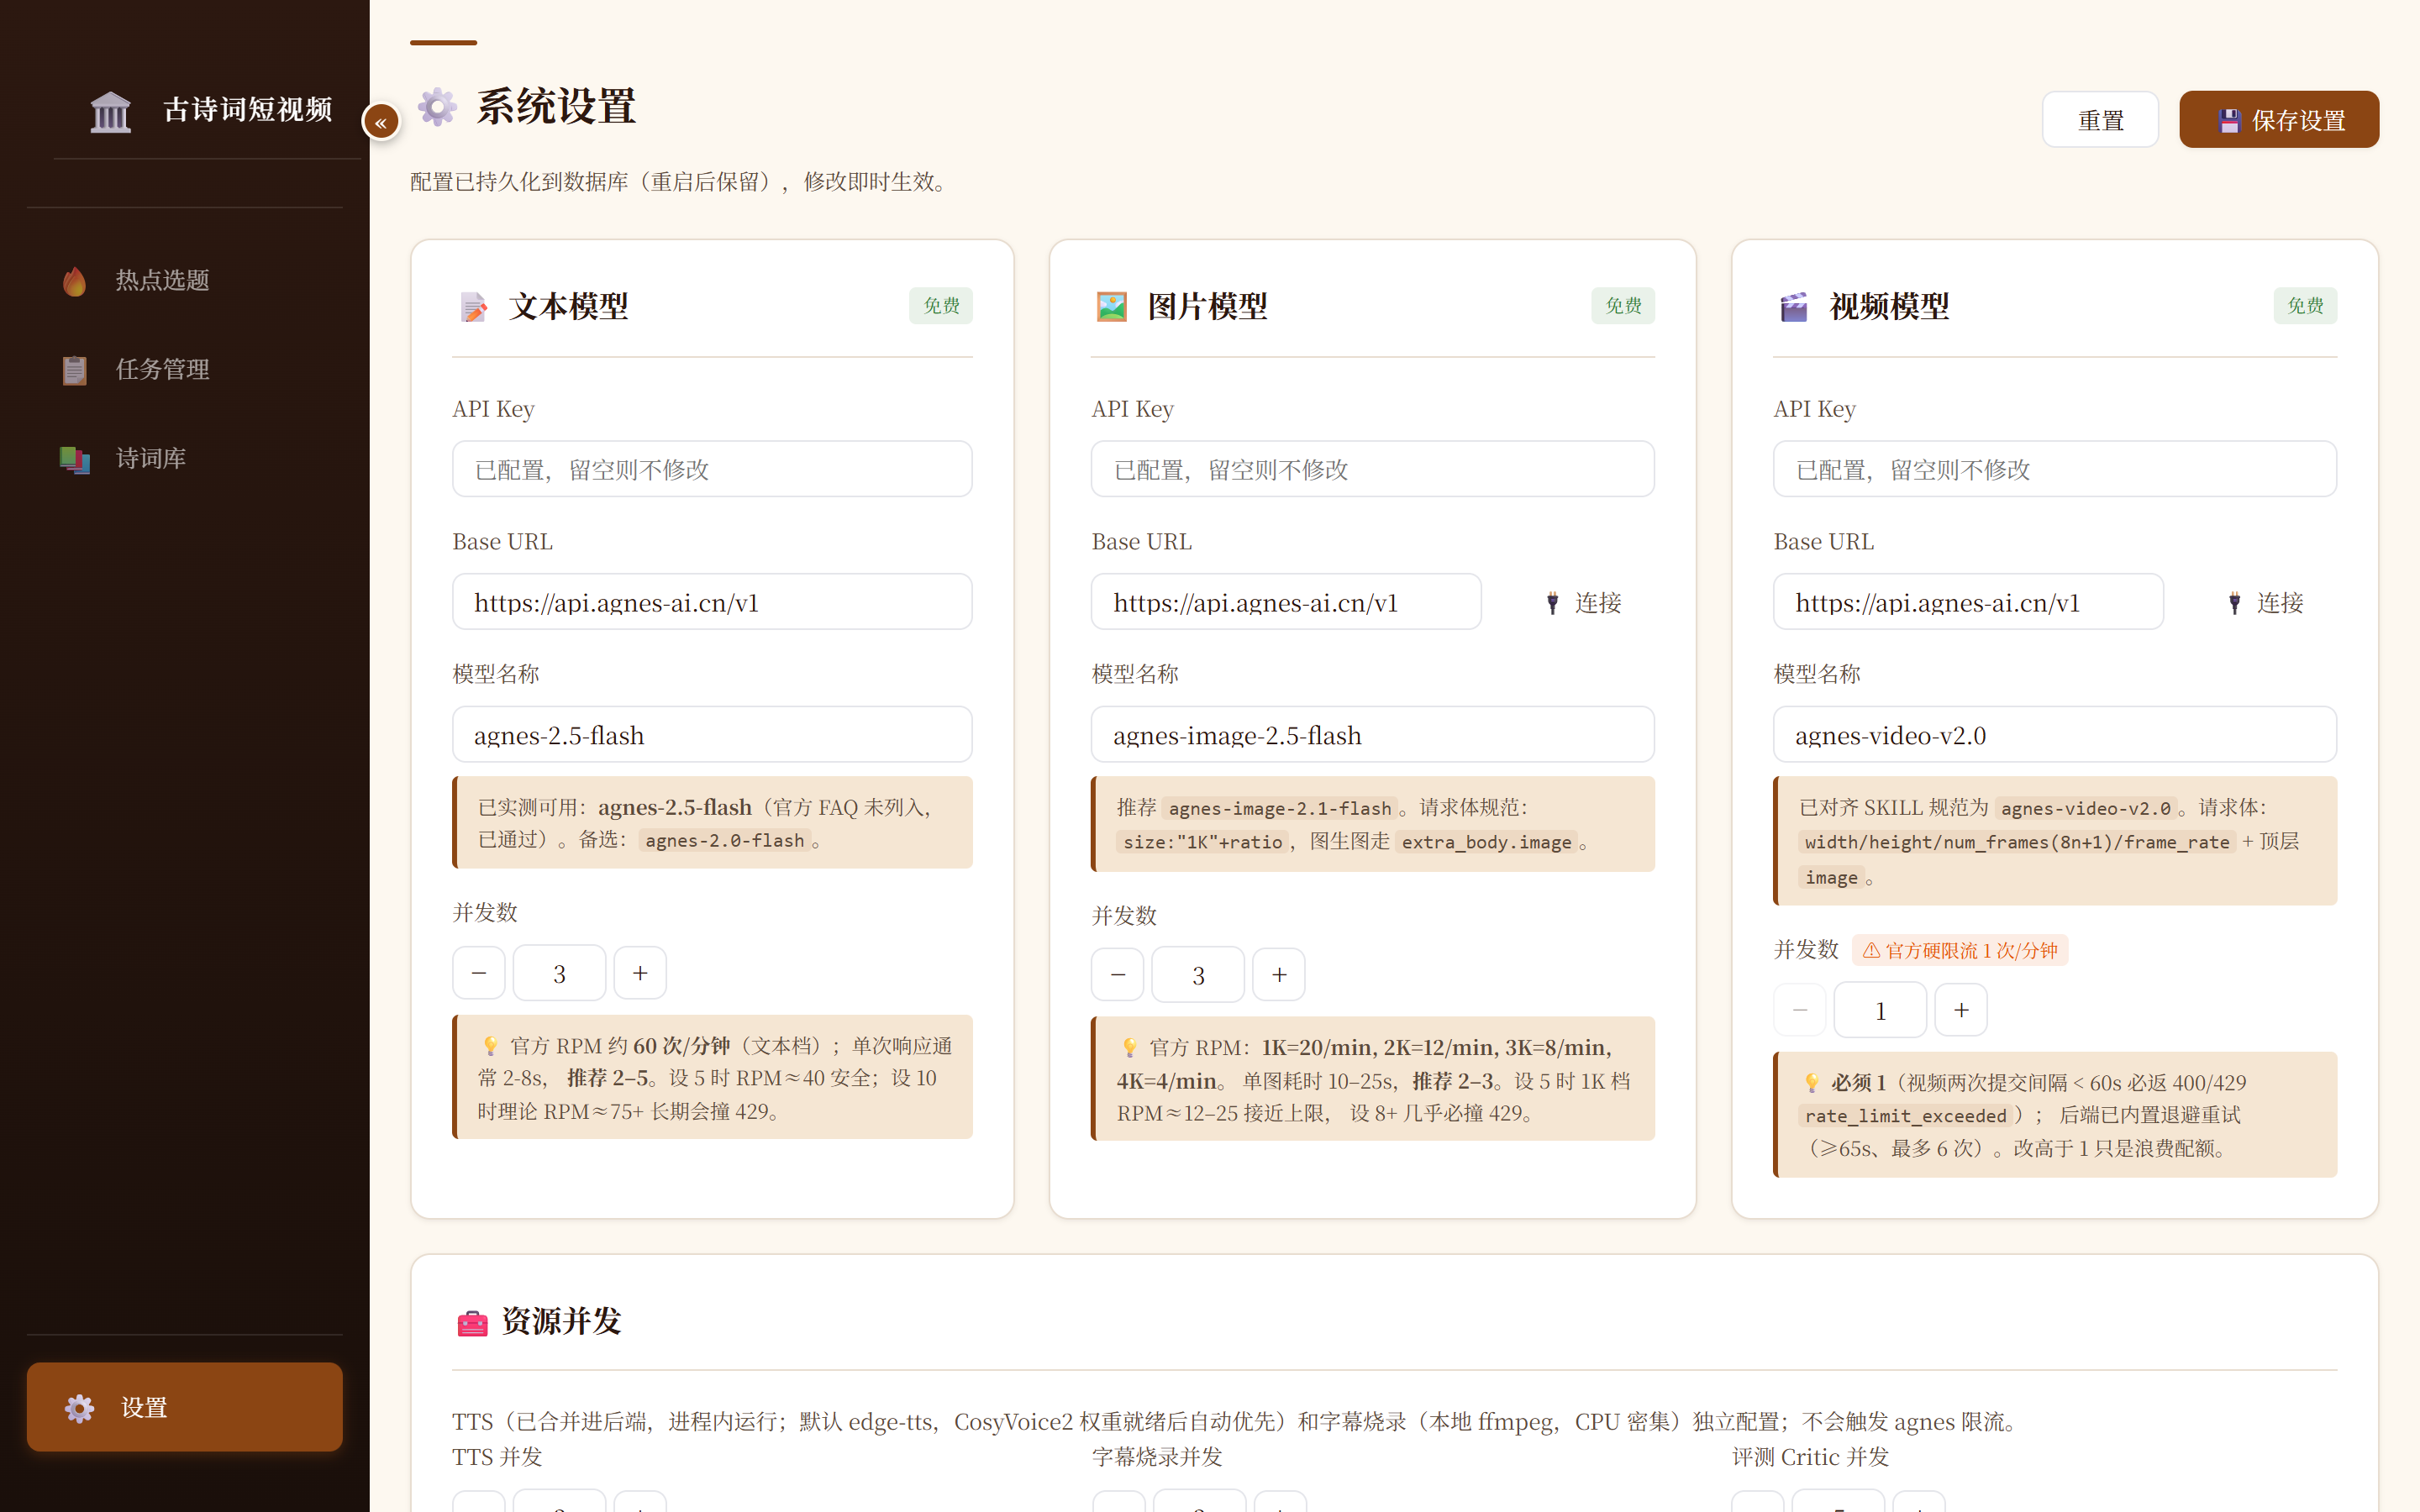Open 任务管理 in the sidebar

[185, 370]
